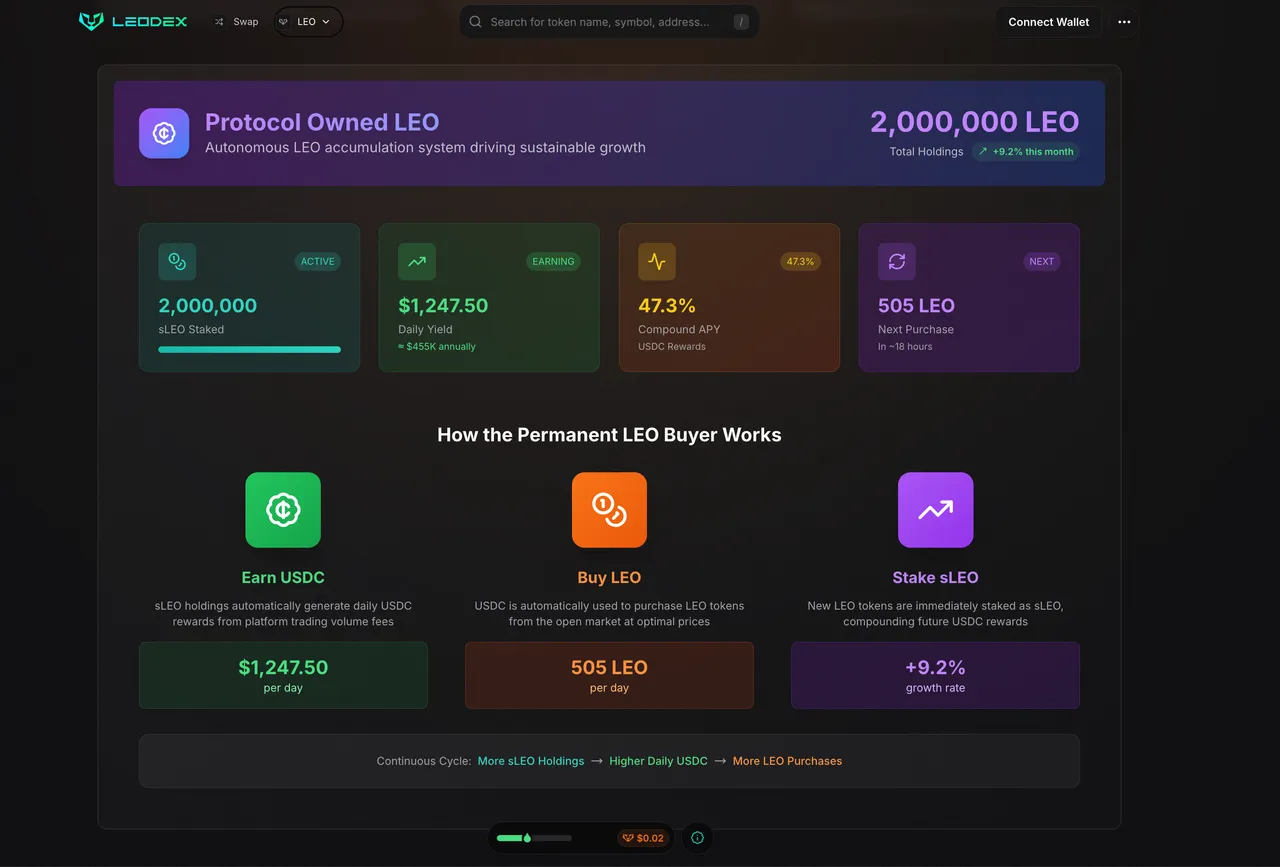Click More LEO Purchases text

pos(787,761)
